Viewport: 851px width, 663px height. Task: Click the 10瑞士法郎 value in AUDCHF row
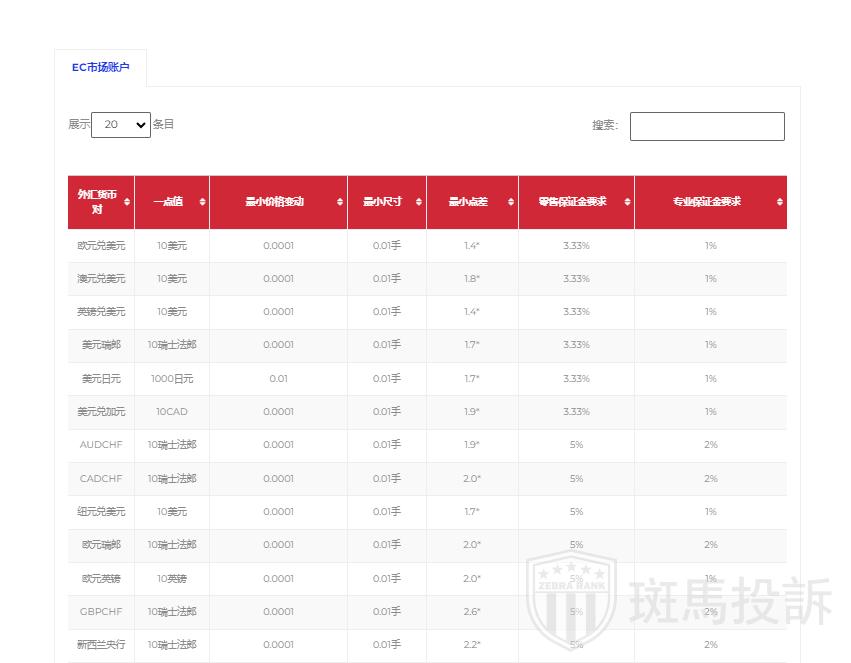172,445
